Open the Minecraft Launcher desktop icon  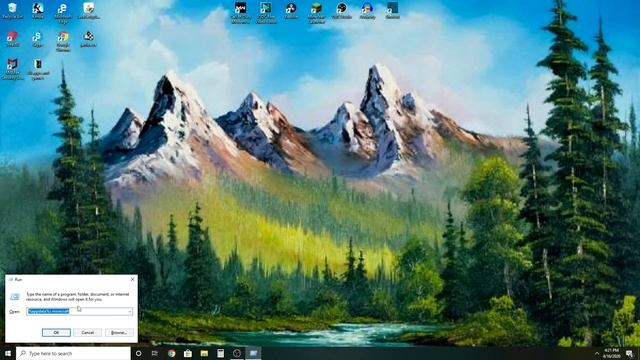click(x=316, y=13)
